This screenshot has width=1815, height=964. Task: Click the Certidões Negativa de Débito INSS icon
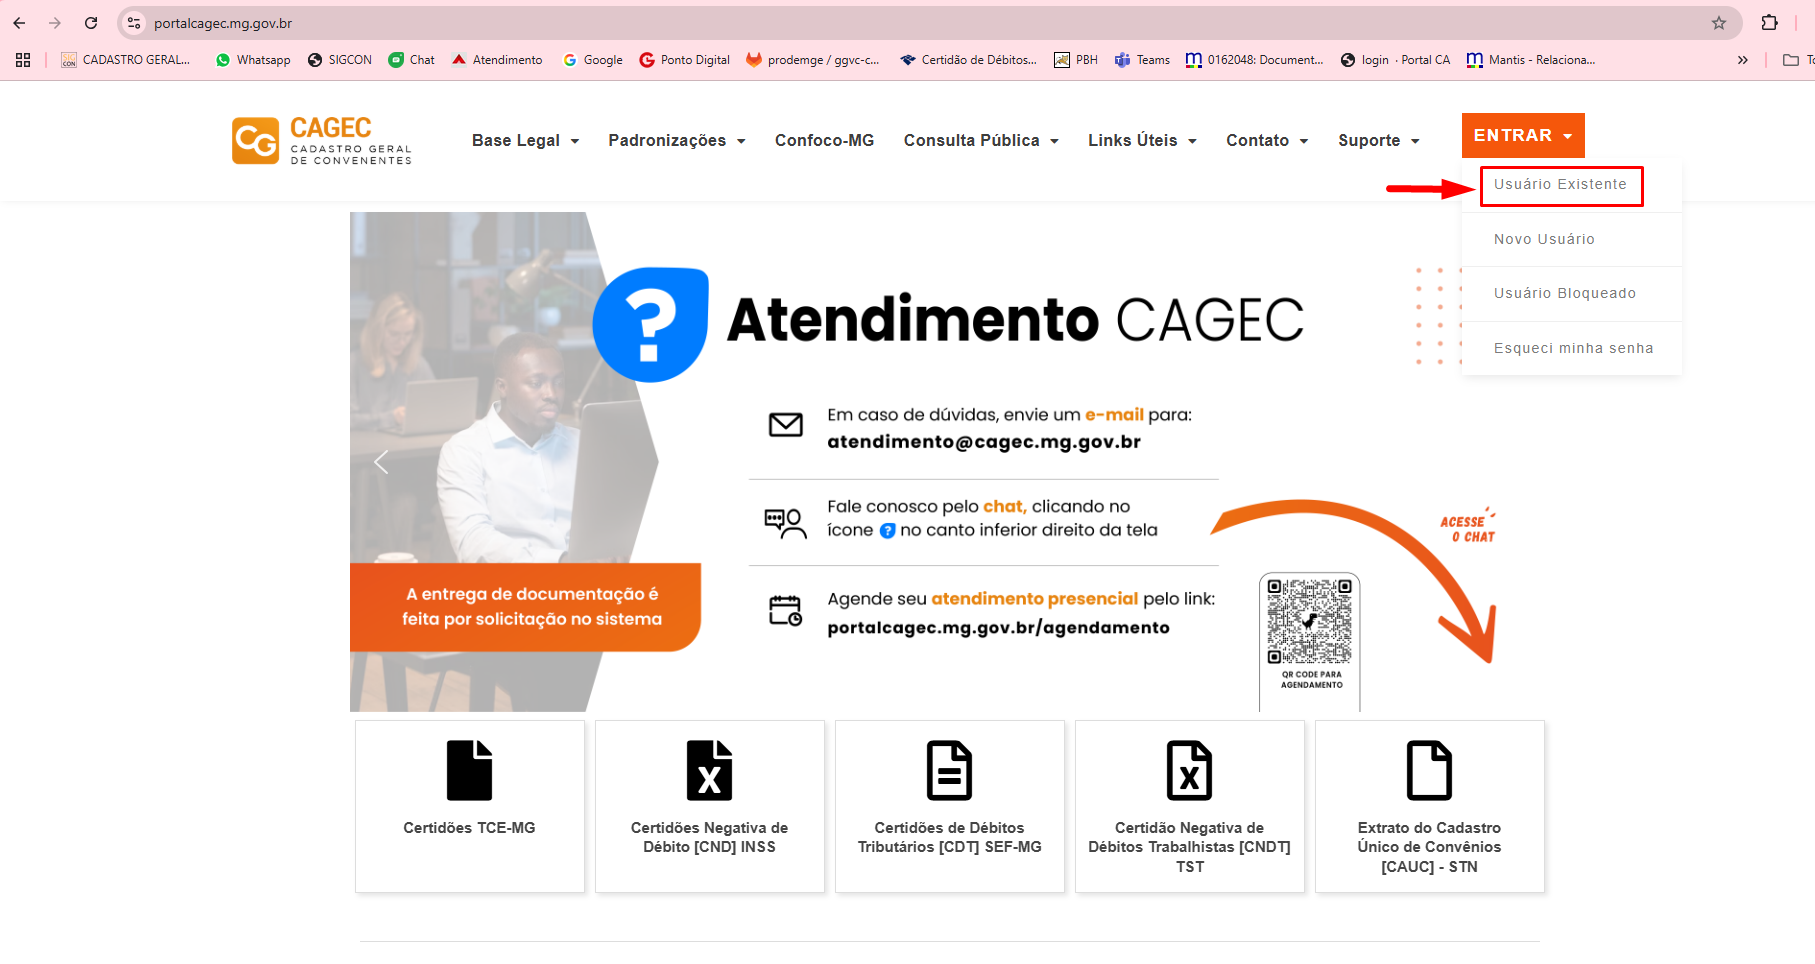(x=709, y=771)
